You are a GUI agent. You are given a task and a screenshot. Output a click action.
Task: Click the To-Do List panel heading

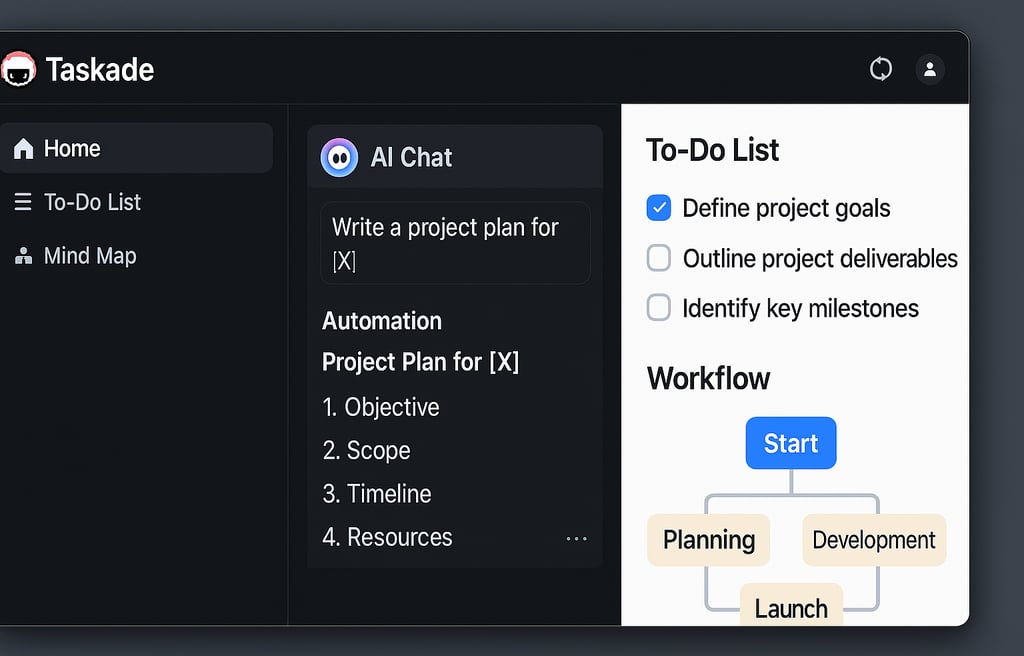coord(712,150)
